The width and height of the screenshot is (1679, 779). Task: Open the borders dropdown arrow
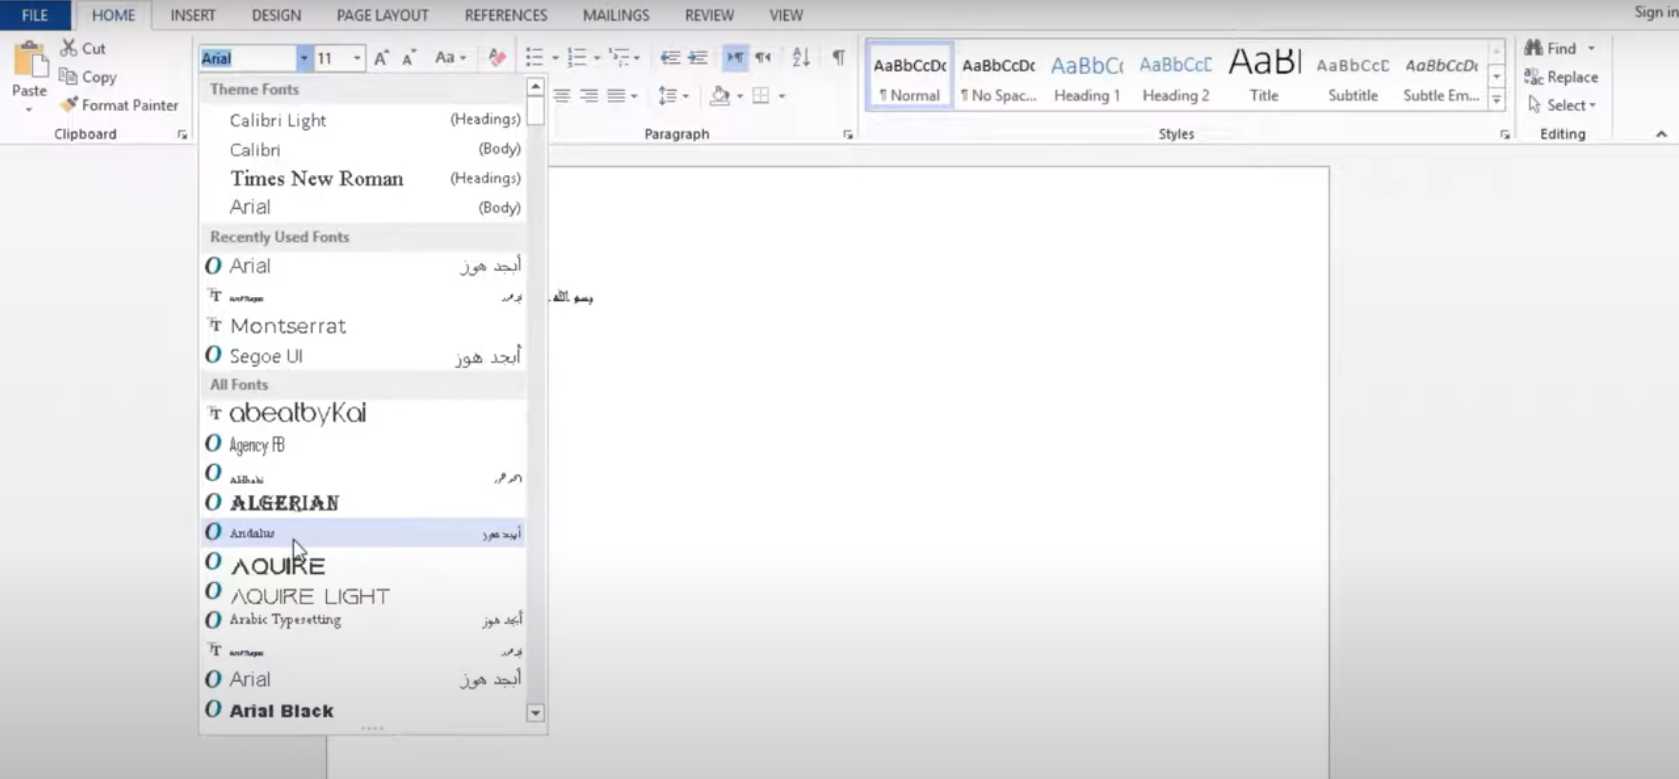point(782,96)
